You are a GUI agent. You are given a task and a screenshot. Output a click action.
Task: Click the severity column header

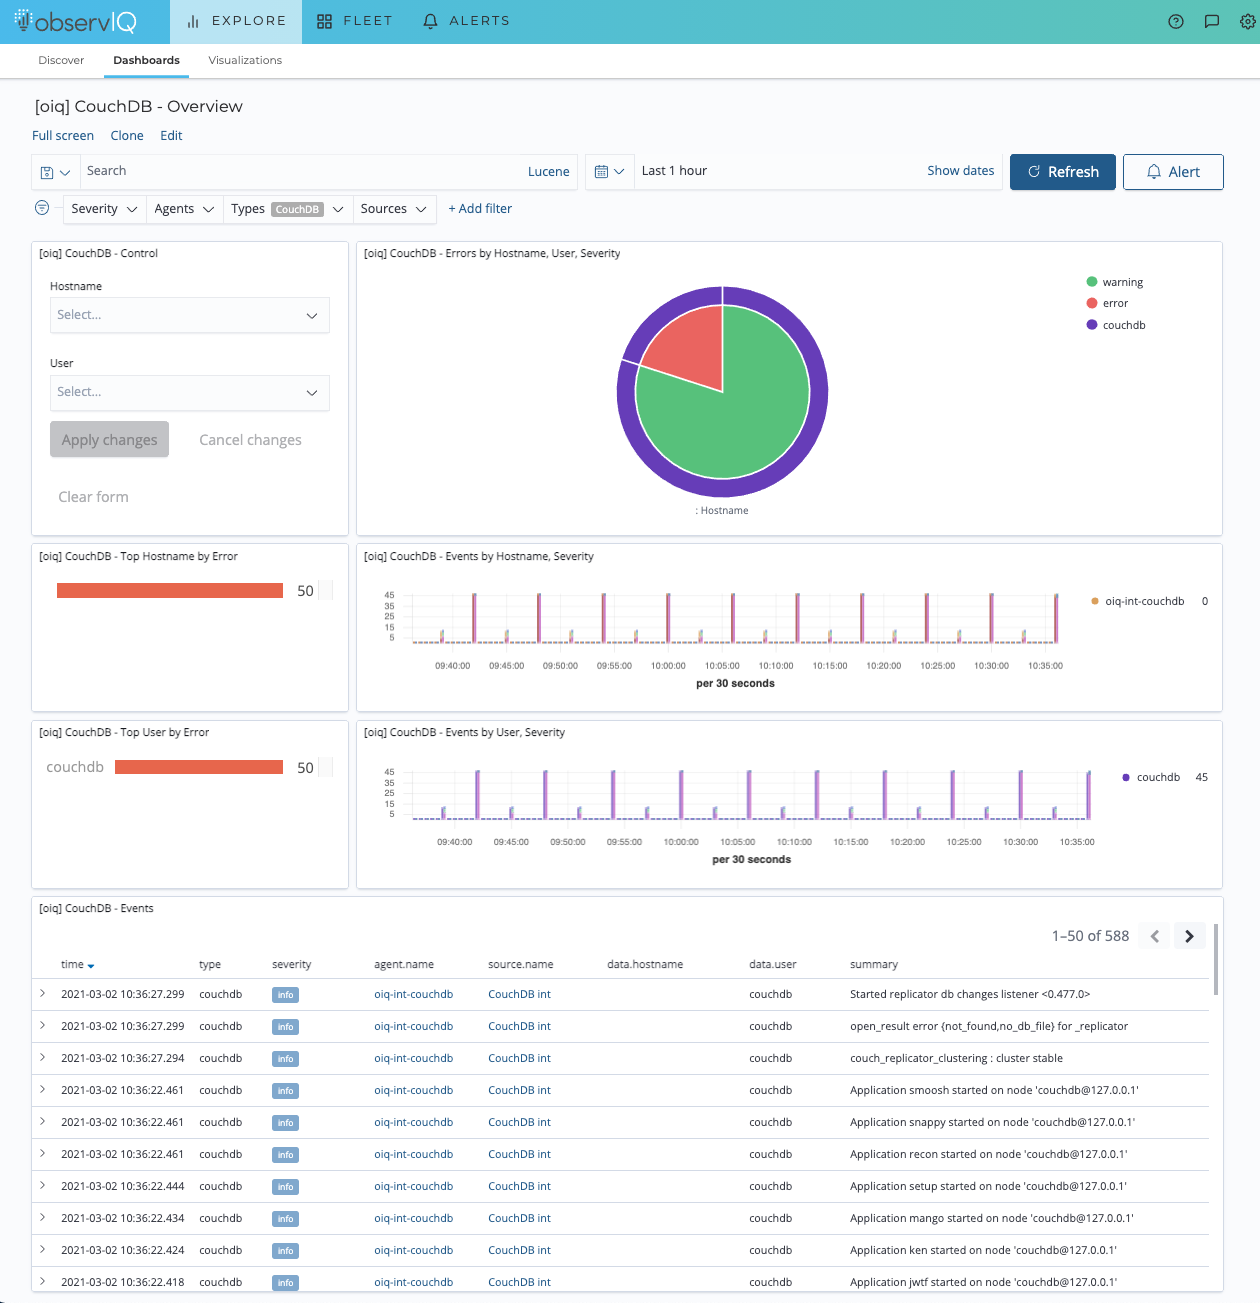291,965
